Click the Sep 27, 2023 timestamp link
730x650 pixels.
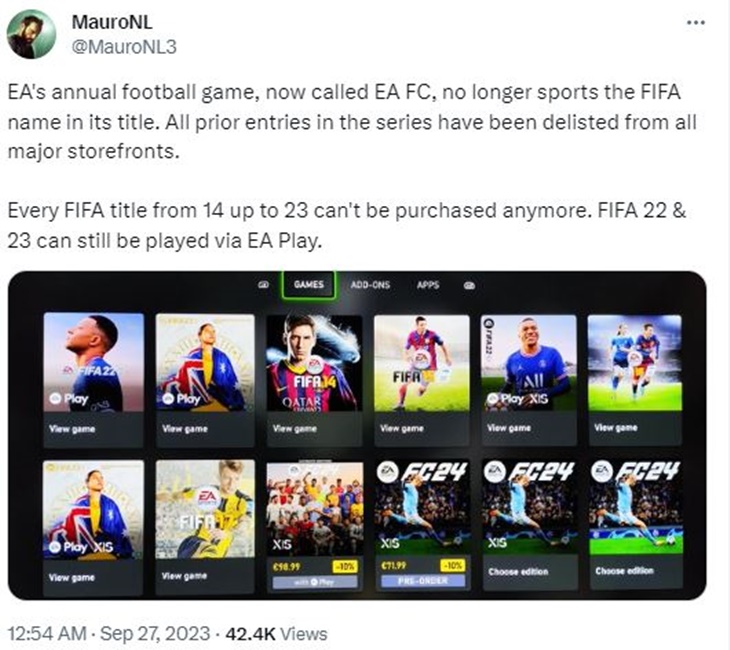(155, 634)
